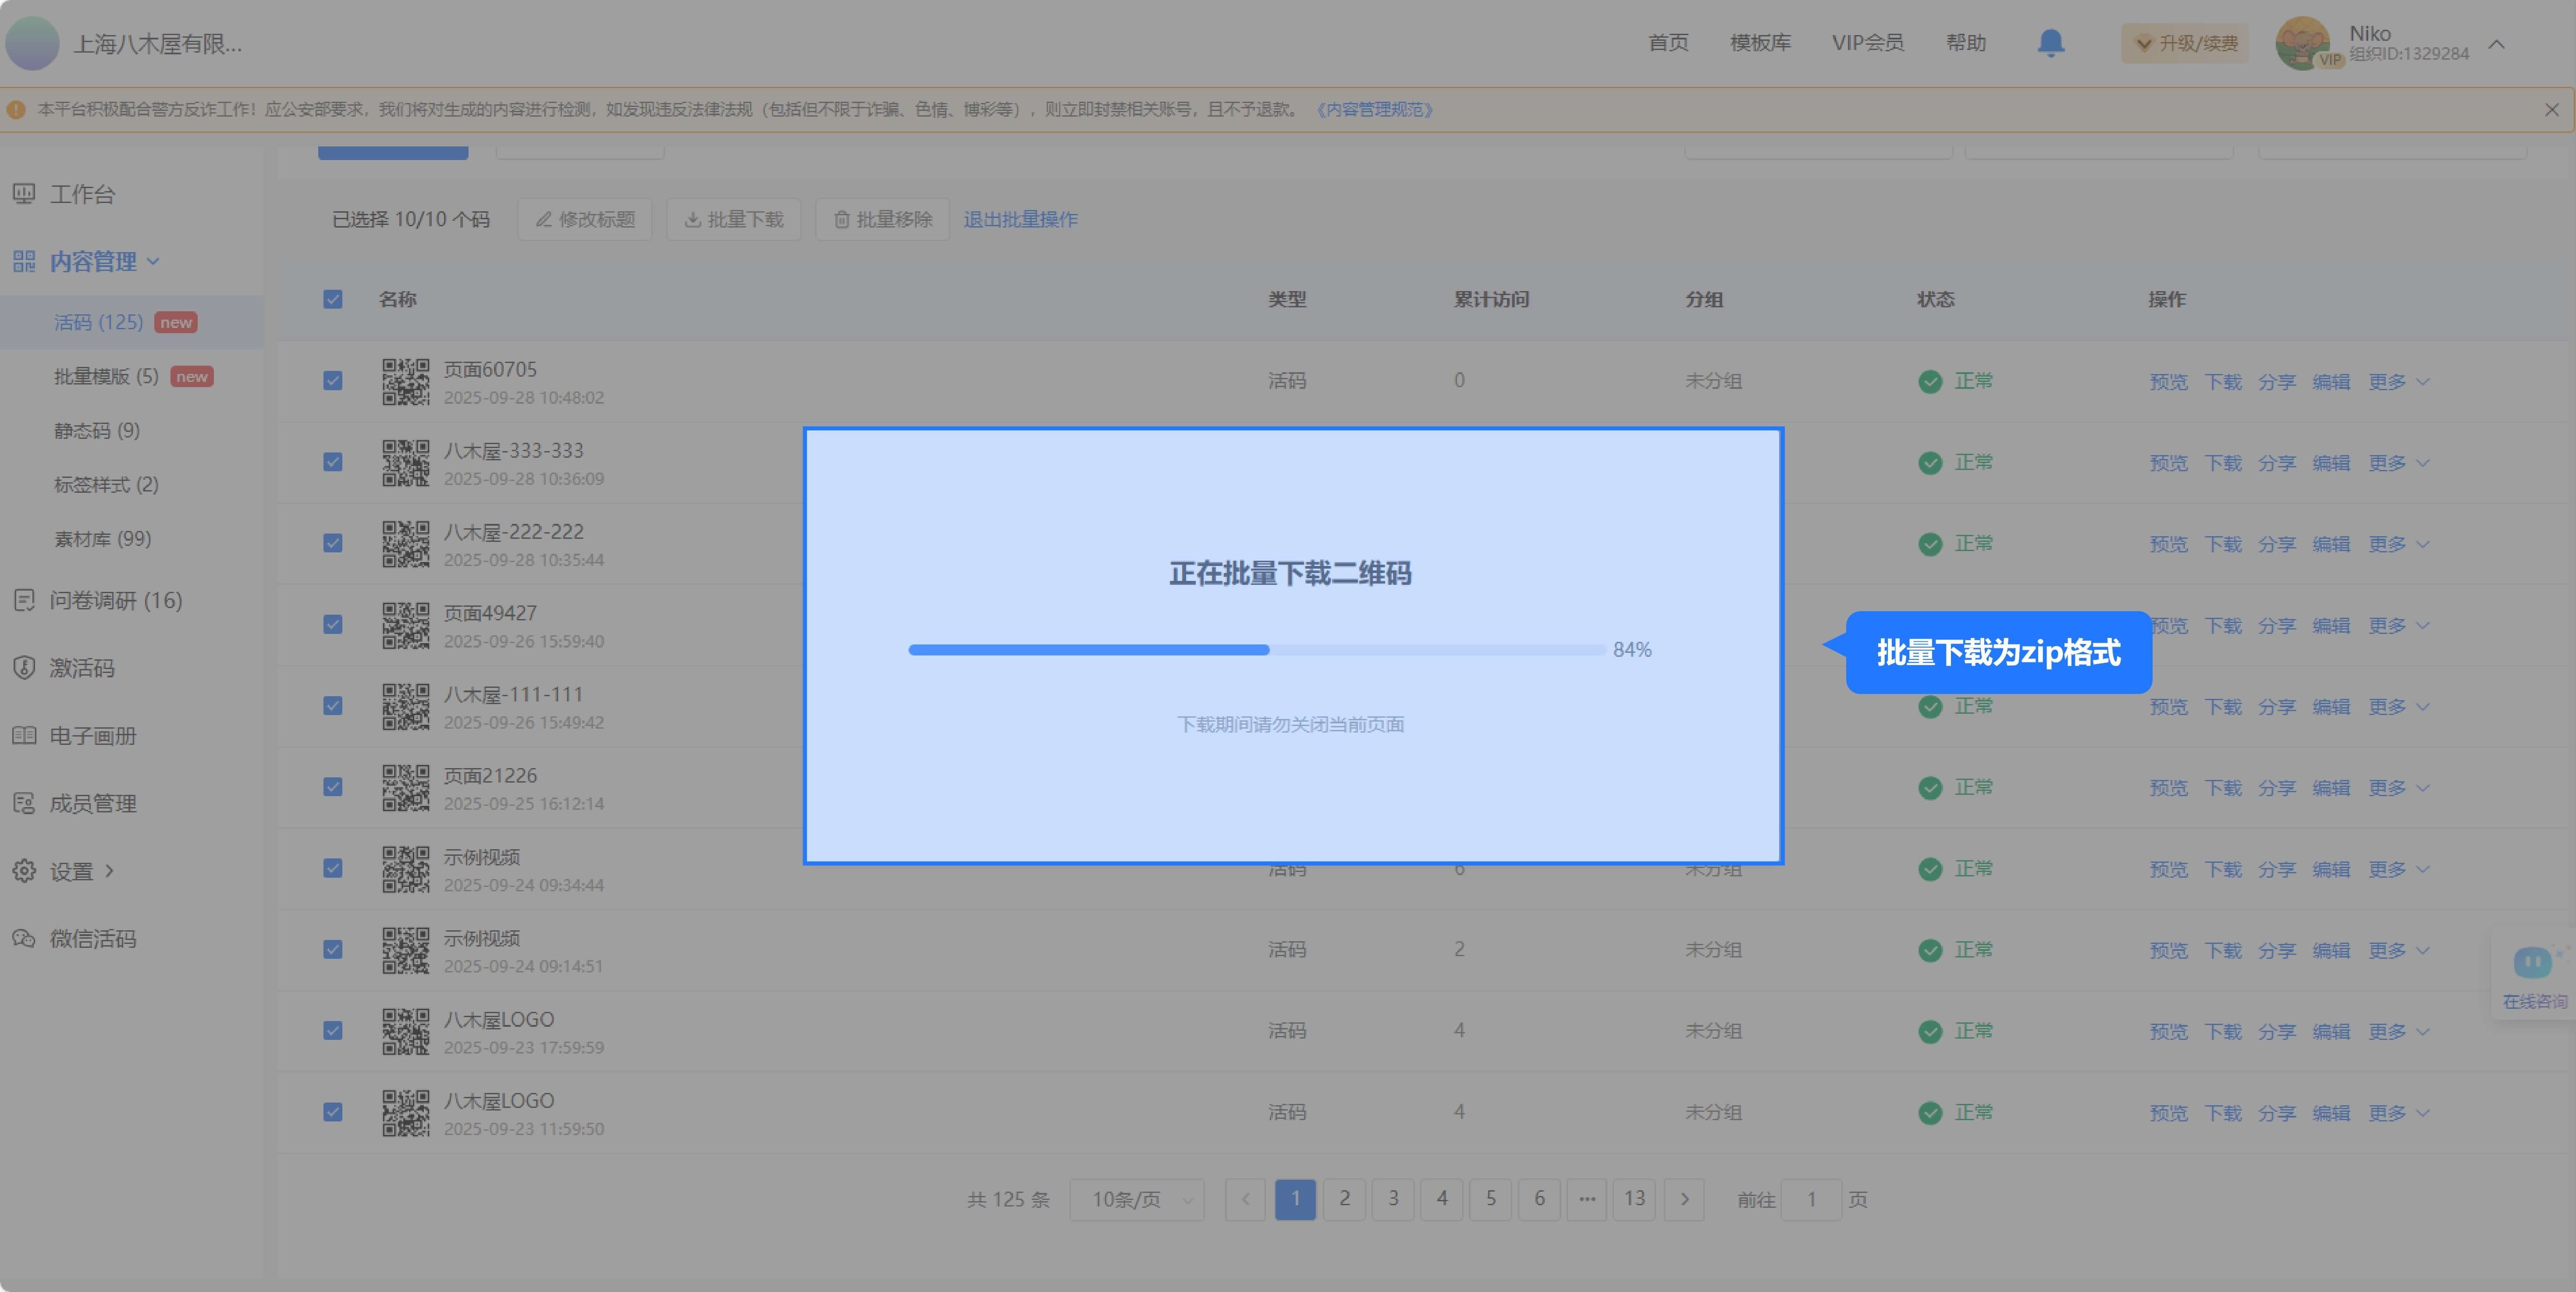2576x1292 pixels.
Task: Click the notification bell icon
Action: pos(2050,43)
